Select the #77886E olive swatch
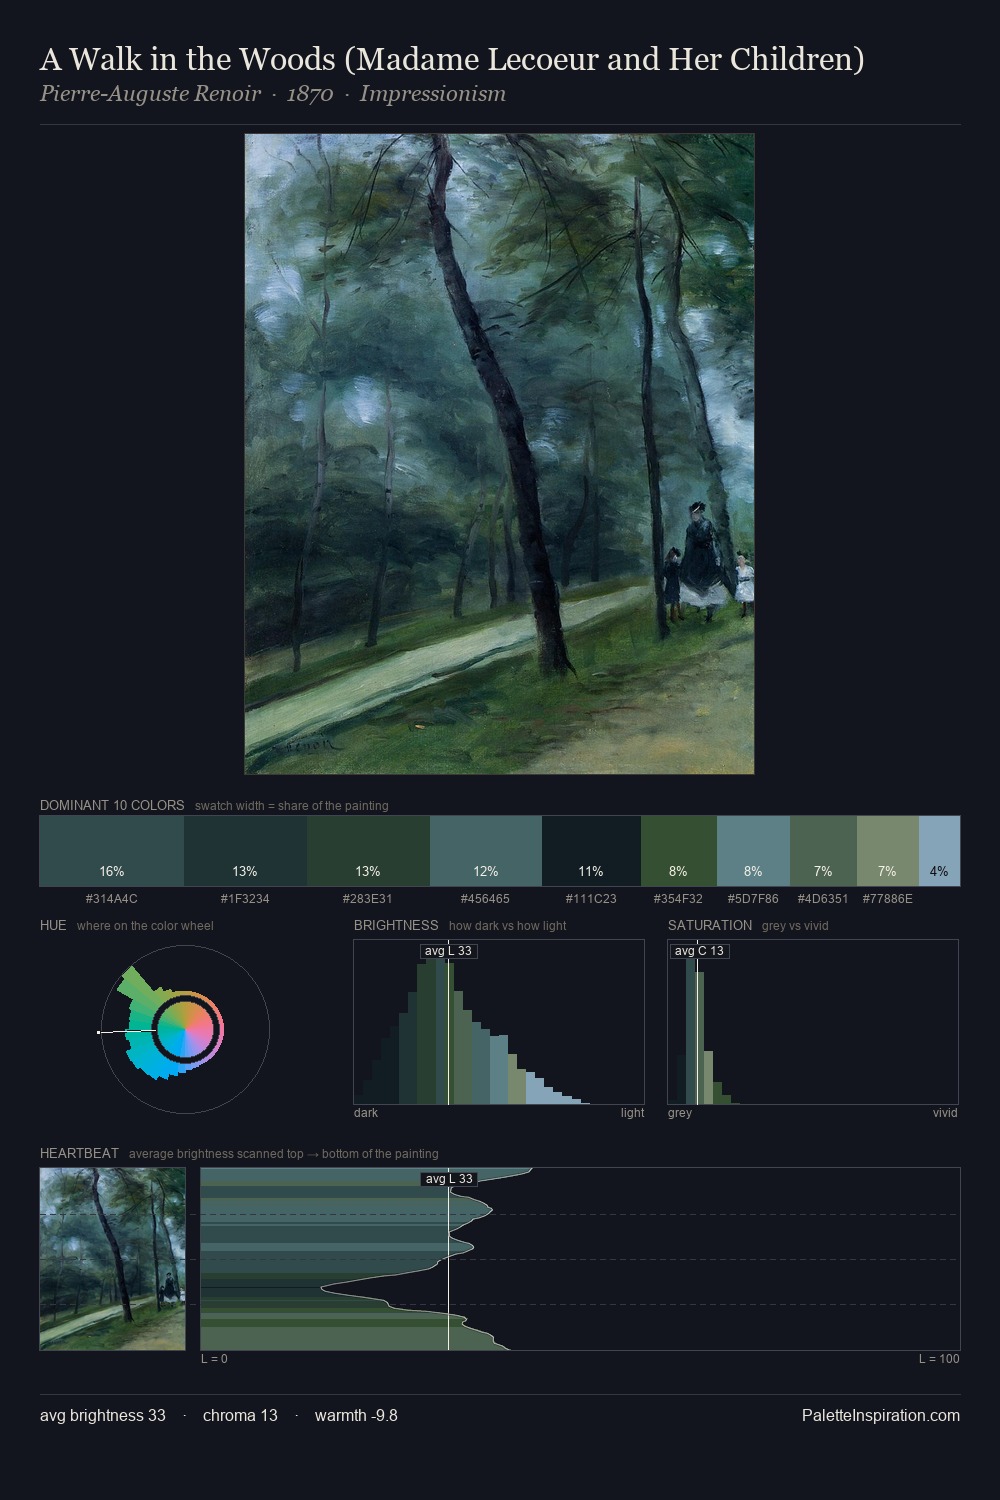The width and height of the screenshot is (1000, 1500). [887, 851]
